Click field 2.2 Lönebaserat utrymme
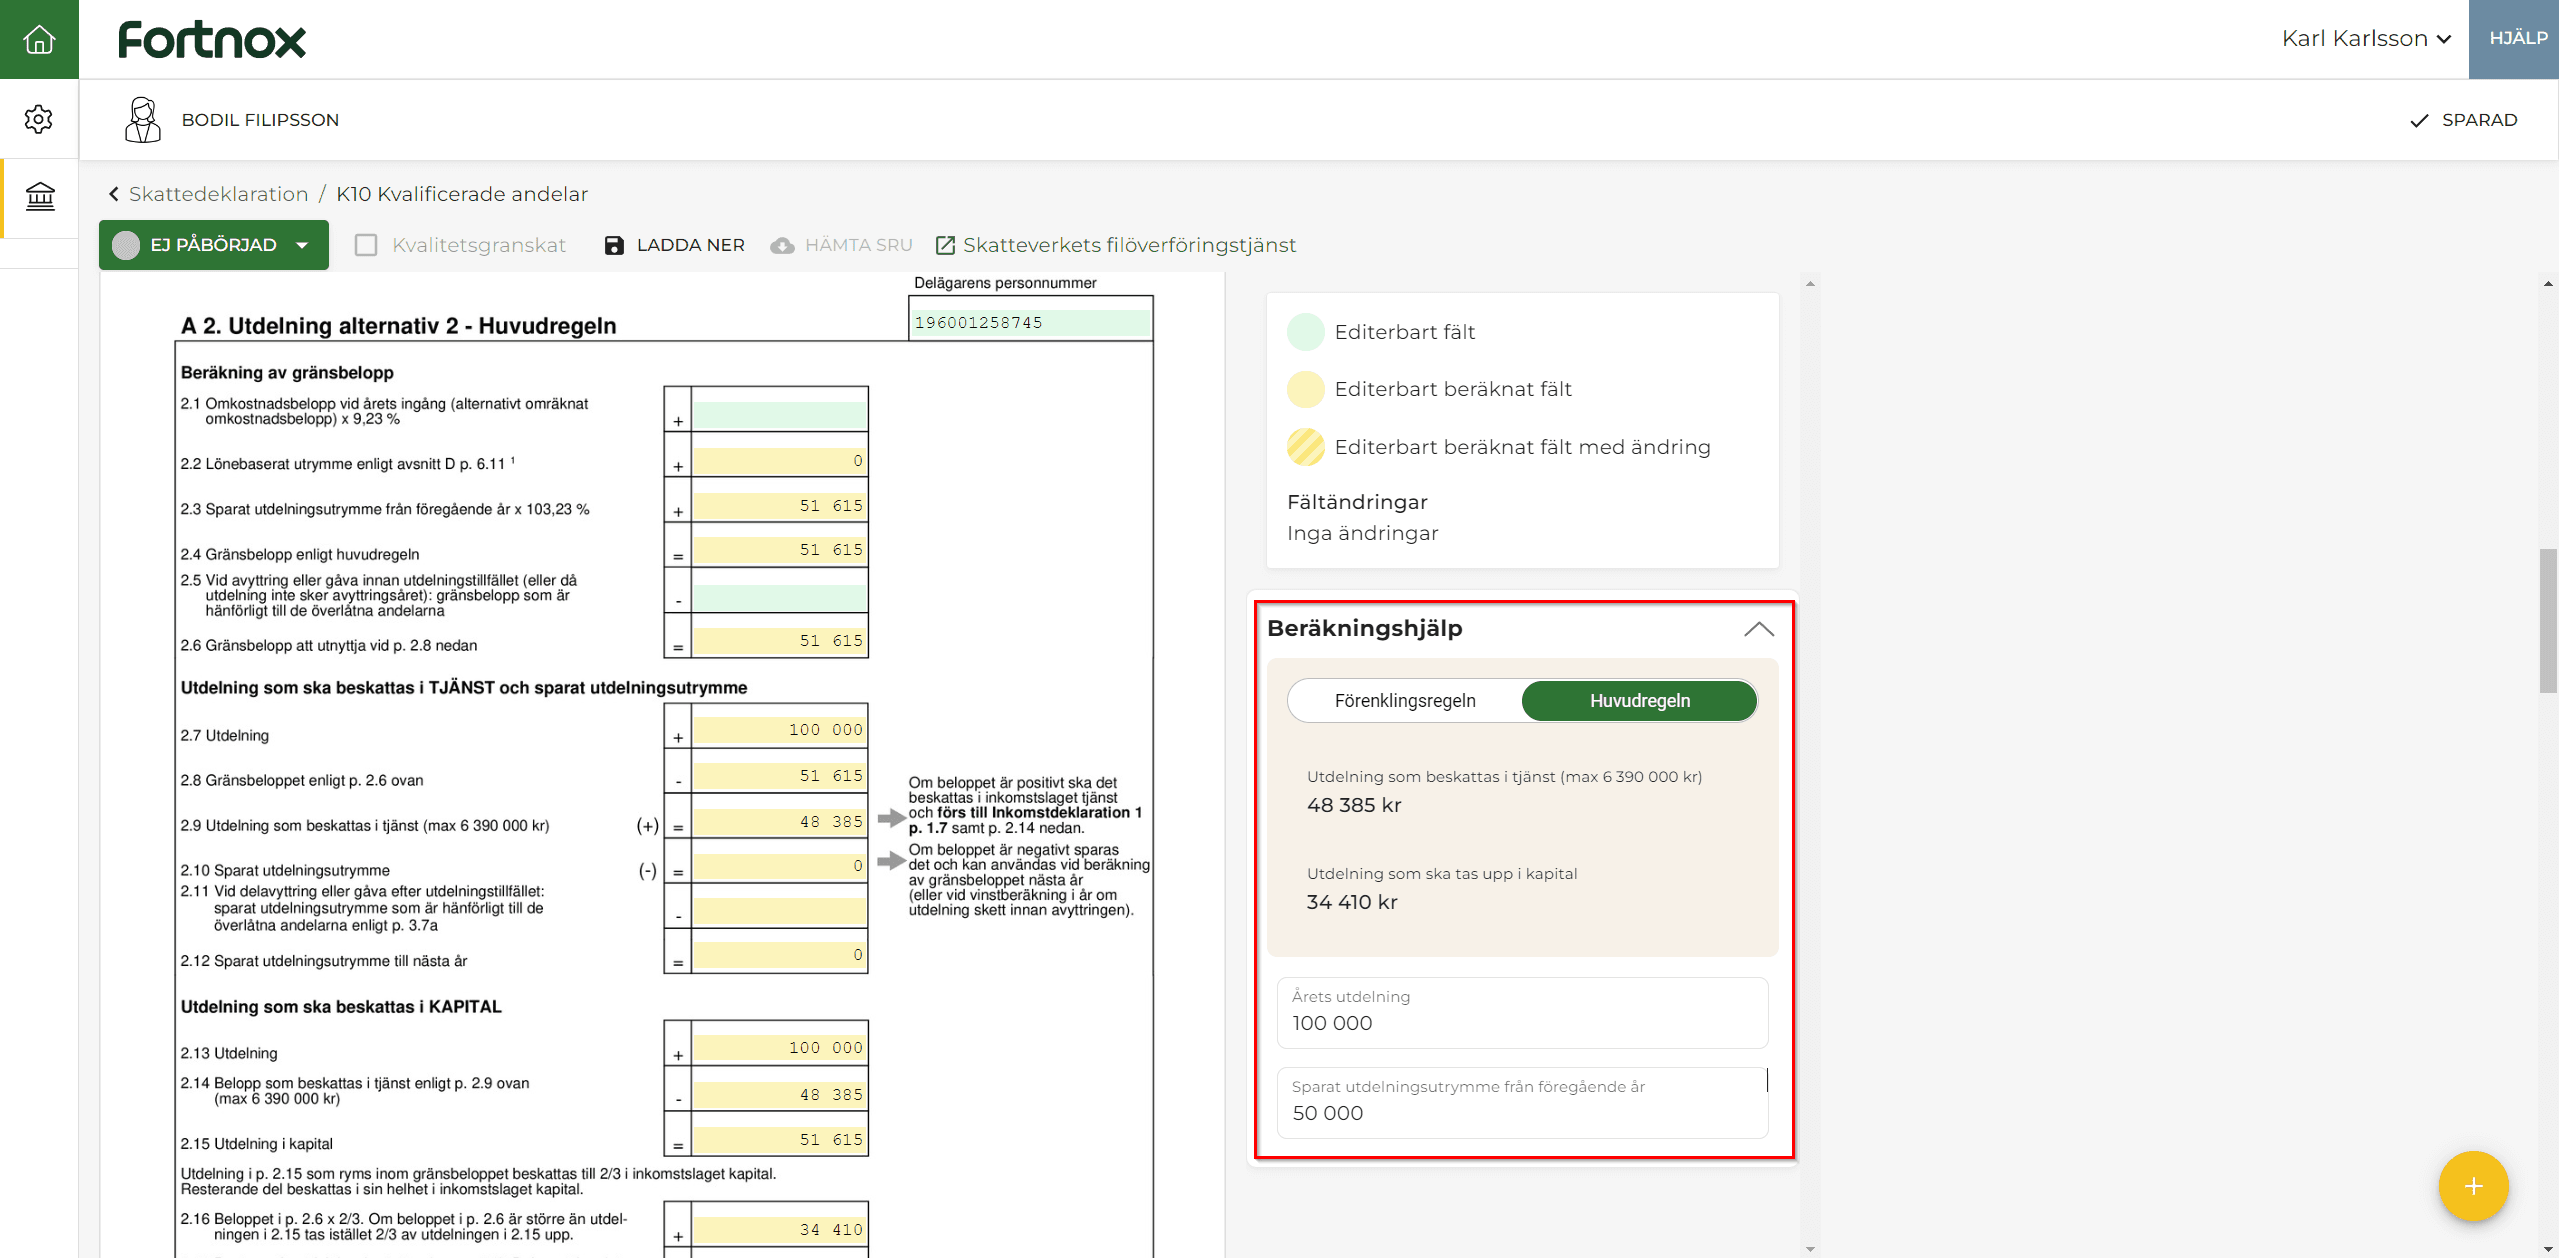This screenshot has width=2559, height=1258. point(780,460)
